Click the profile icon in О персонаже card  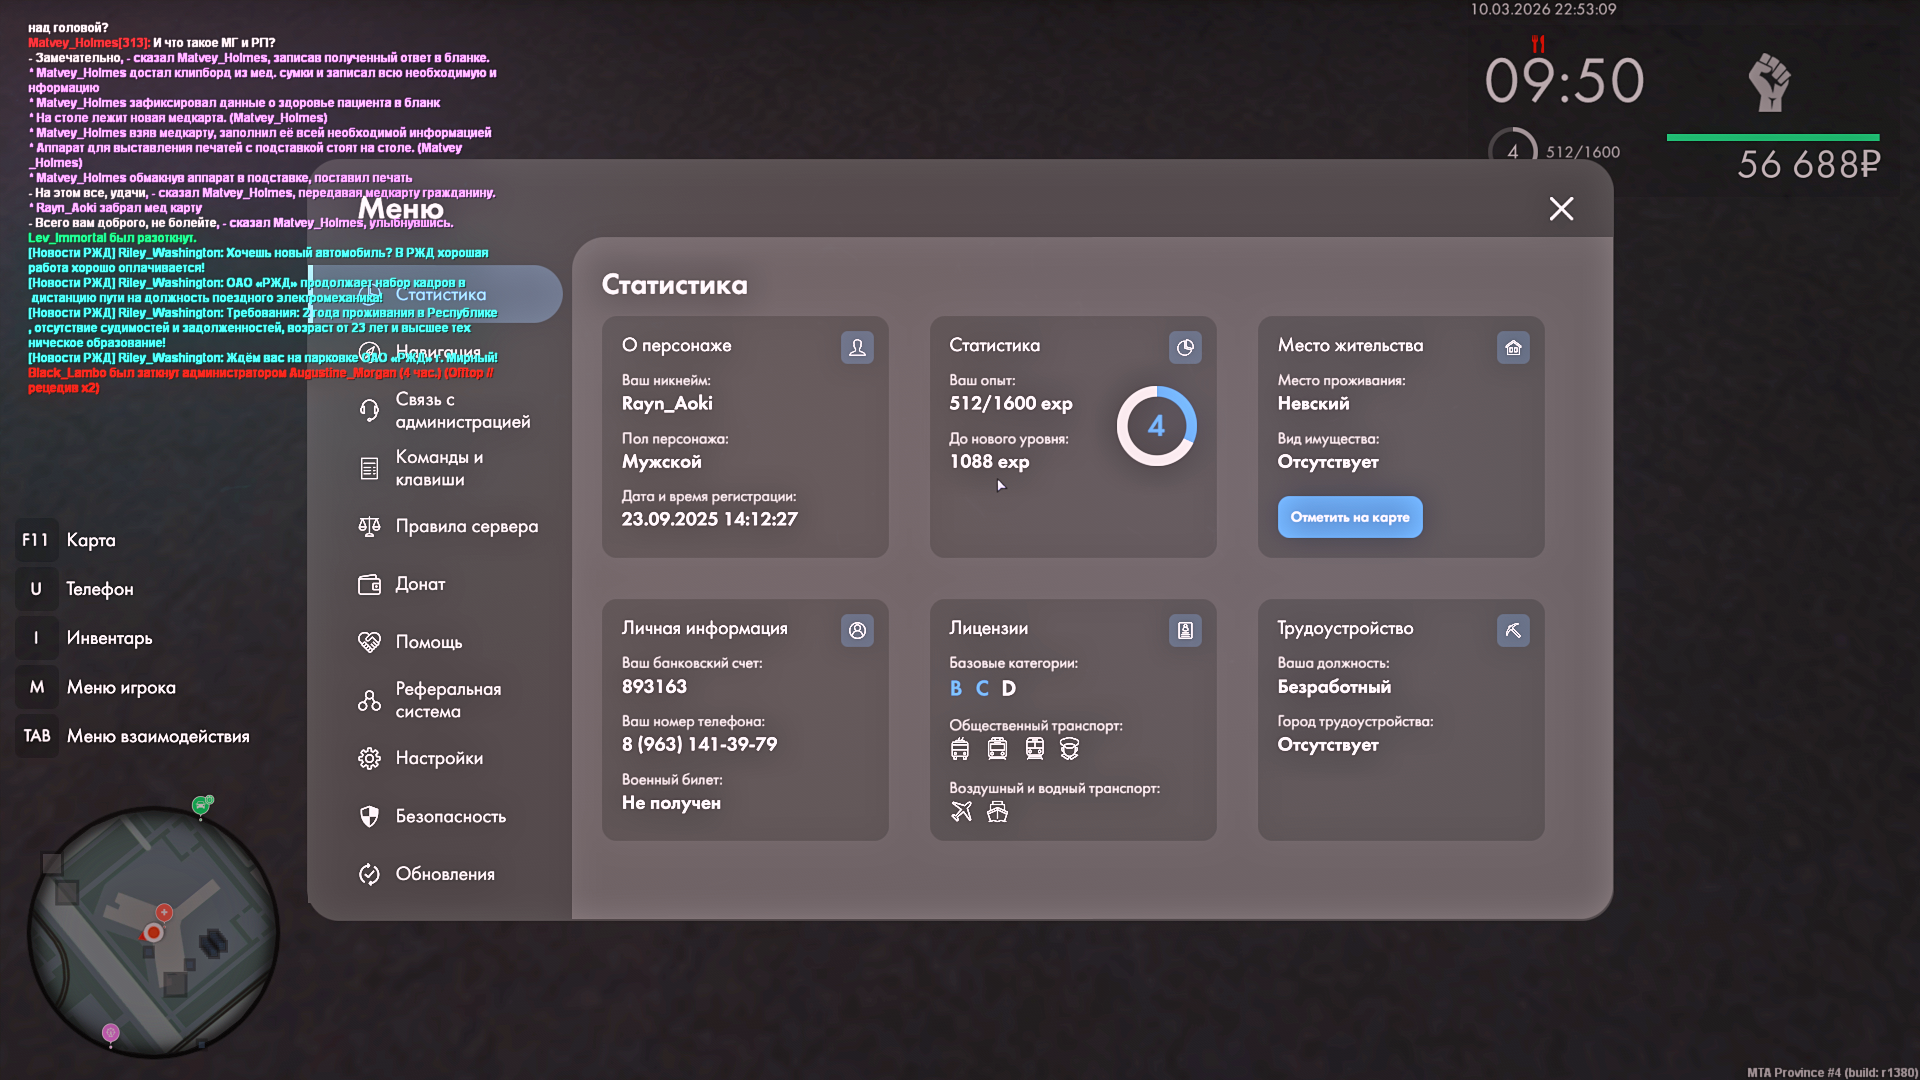point(857,347)
